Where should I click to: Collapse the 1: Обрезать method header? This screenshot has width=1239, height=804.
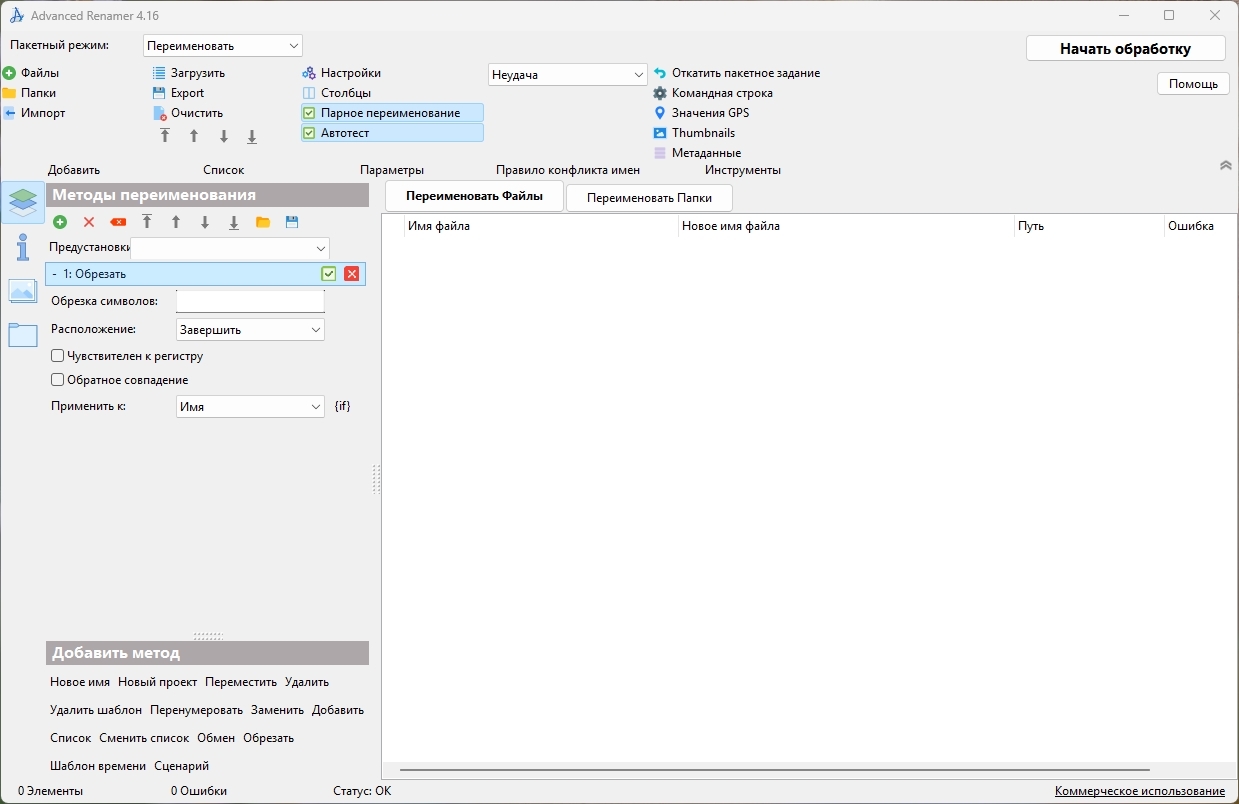[x=54, y=274]
